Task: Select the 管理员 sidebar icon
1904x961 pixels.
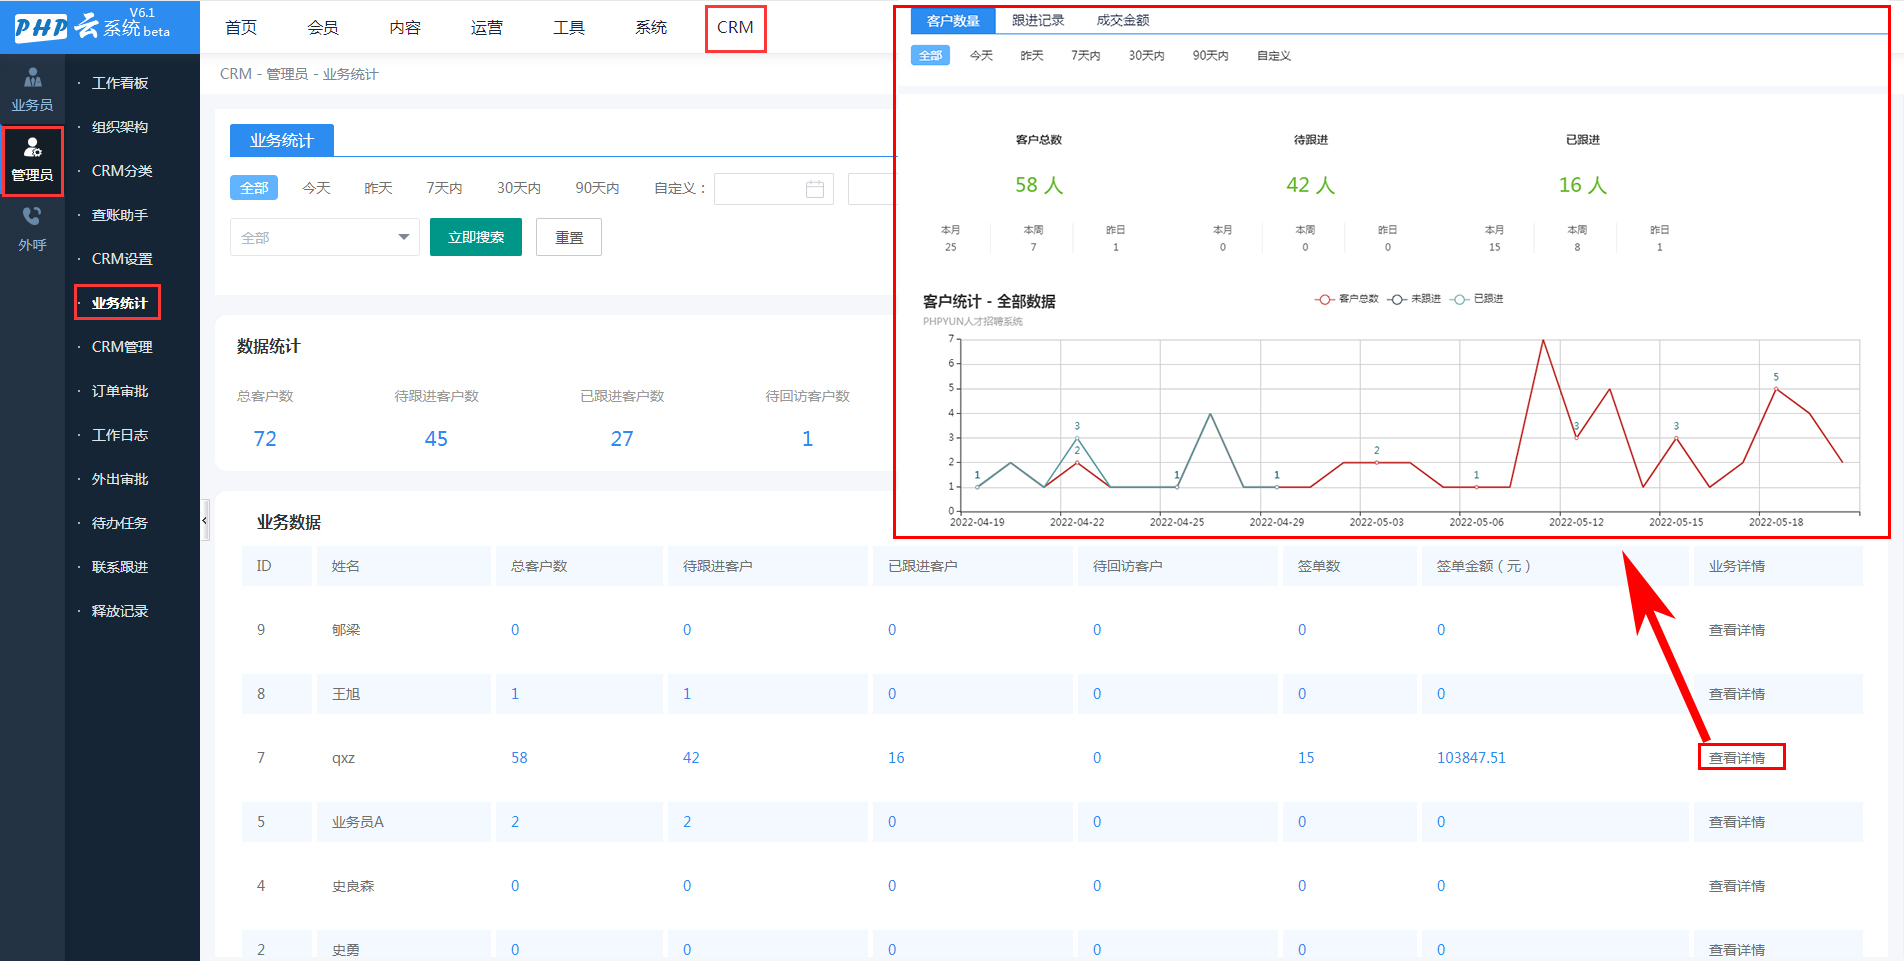Action: coord(32,160)
